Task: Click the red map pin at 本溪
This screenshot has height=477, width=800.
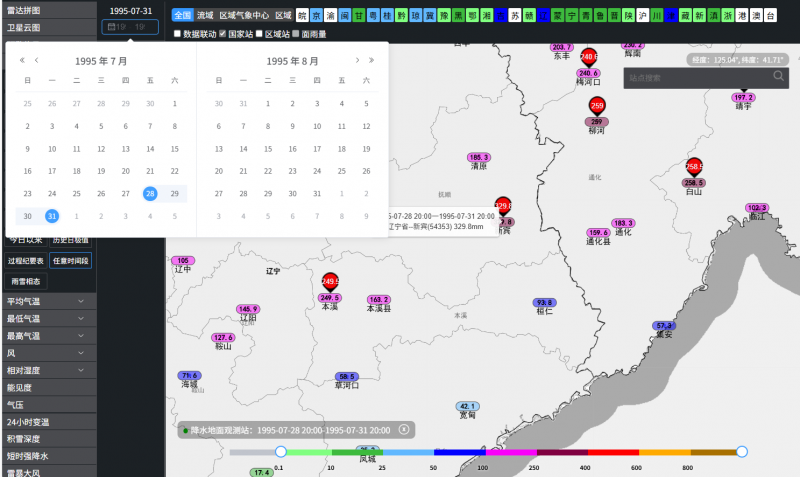Action: click(x=330, y=281)
